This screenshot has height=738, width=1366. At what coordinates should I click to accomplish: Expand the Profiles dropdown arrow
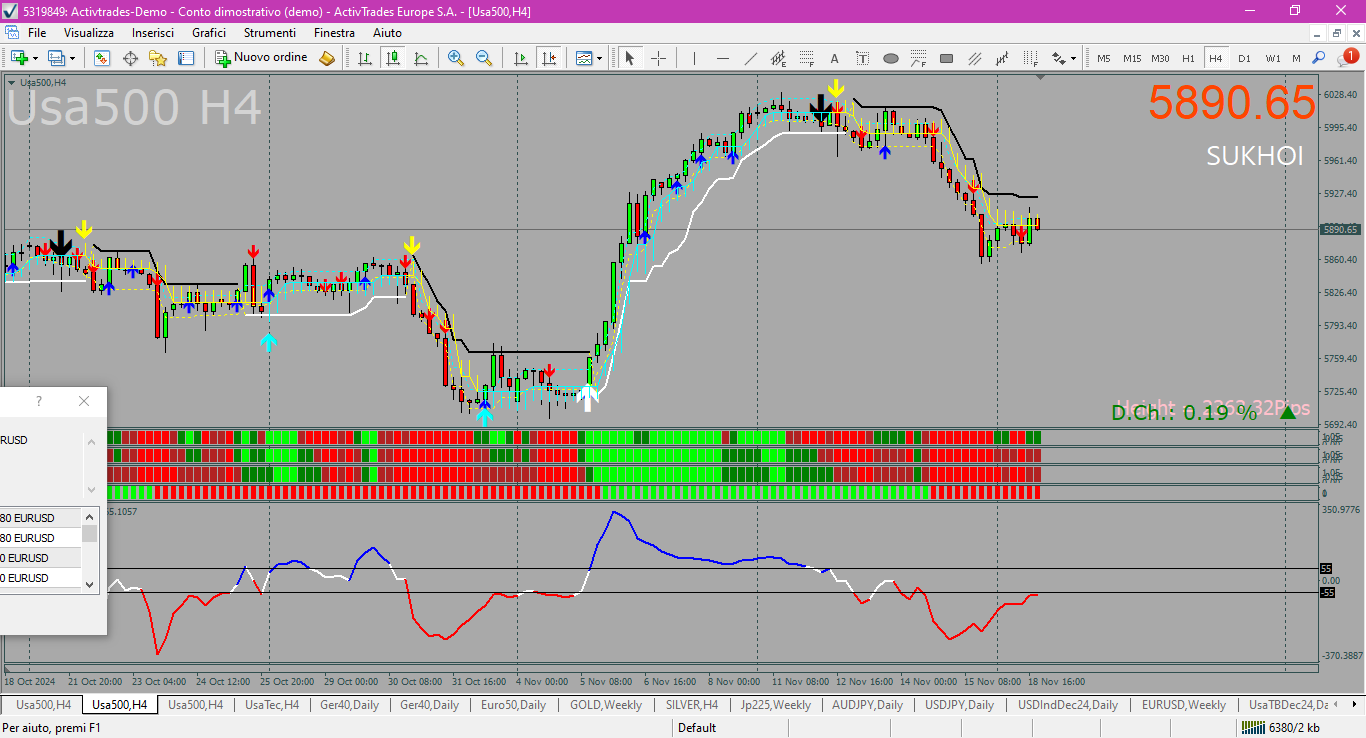point(72,58)
